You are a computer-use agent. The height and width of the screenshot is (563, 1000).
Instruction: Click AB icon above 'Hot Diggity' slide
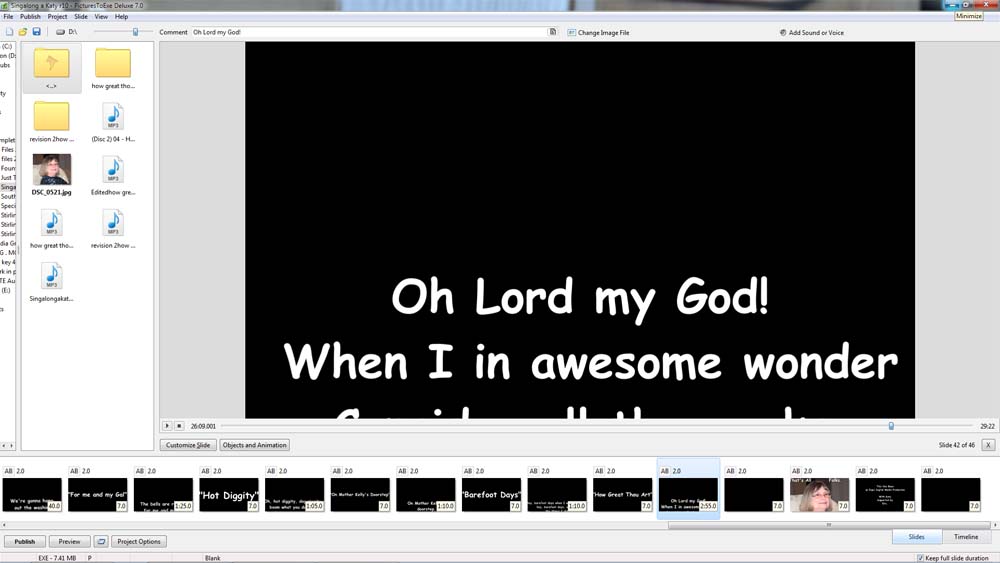coord(205,471)
